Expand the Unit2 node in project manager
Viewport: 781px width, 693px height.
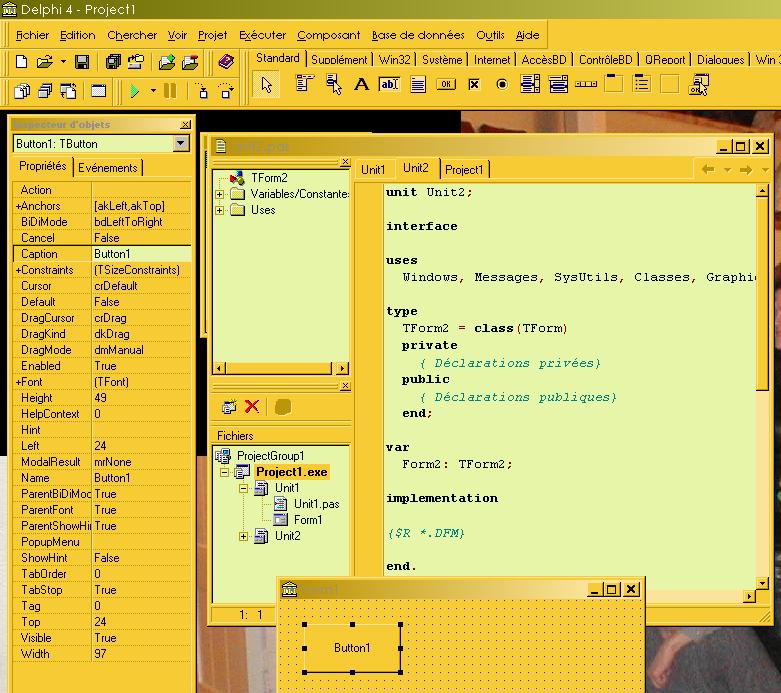coord(243,536)
